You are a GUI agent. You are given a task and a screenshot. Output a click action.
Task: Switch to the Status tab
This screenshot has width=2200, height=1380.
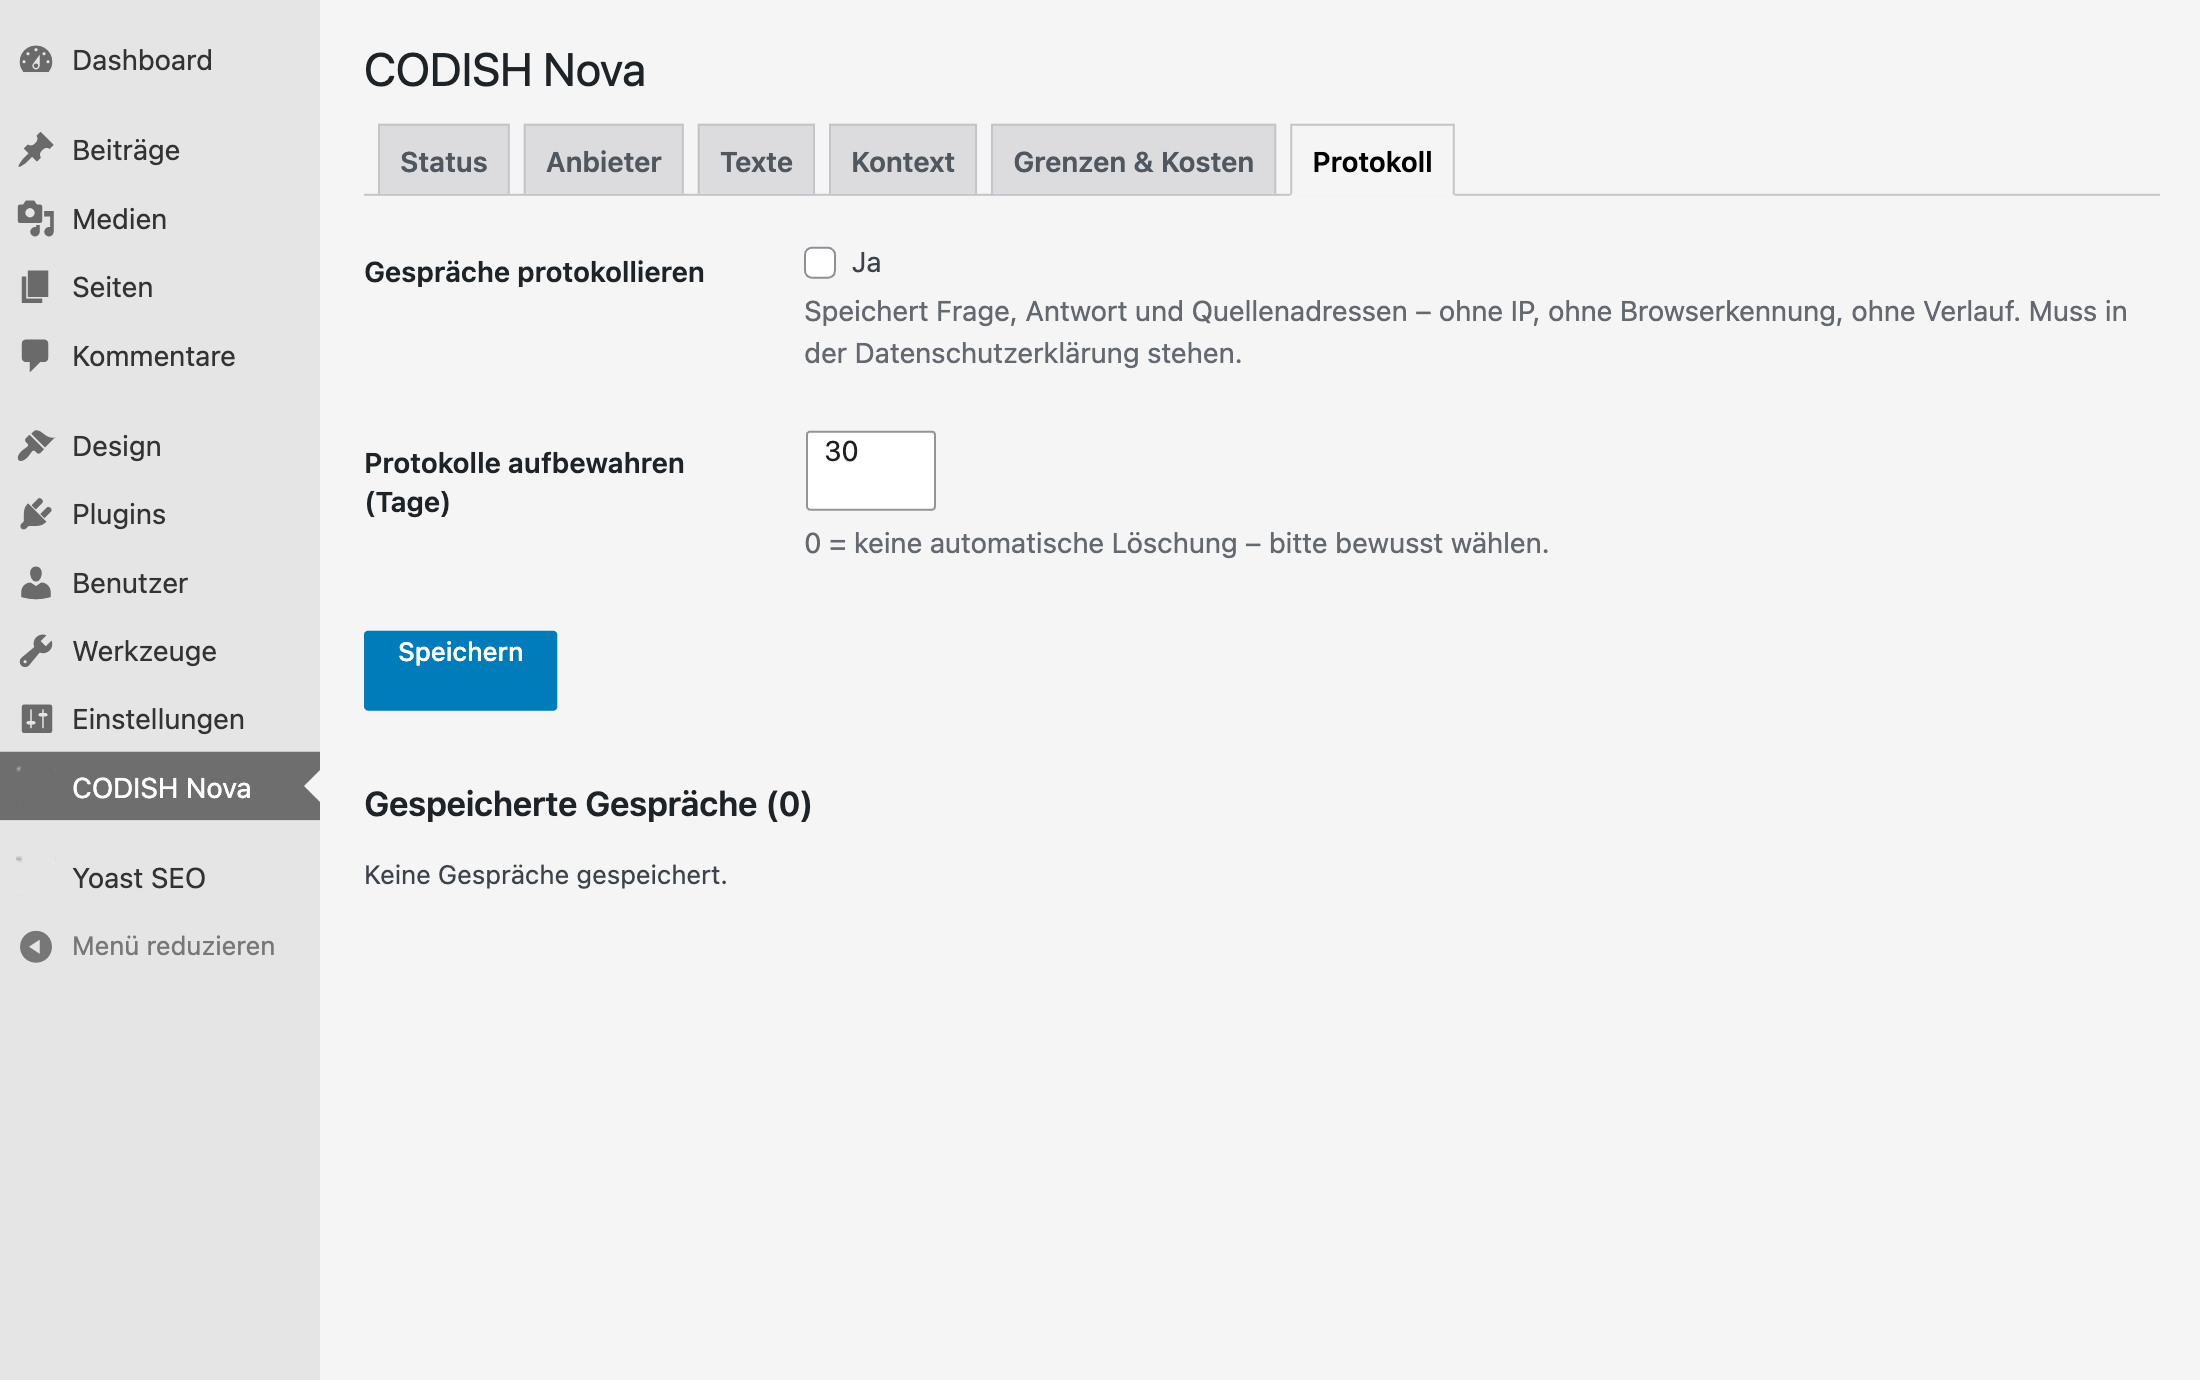[444, 160]
